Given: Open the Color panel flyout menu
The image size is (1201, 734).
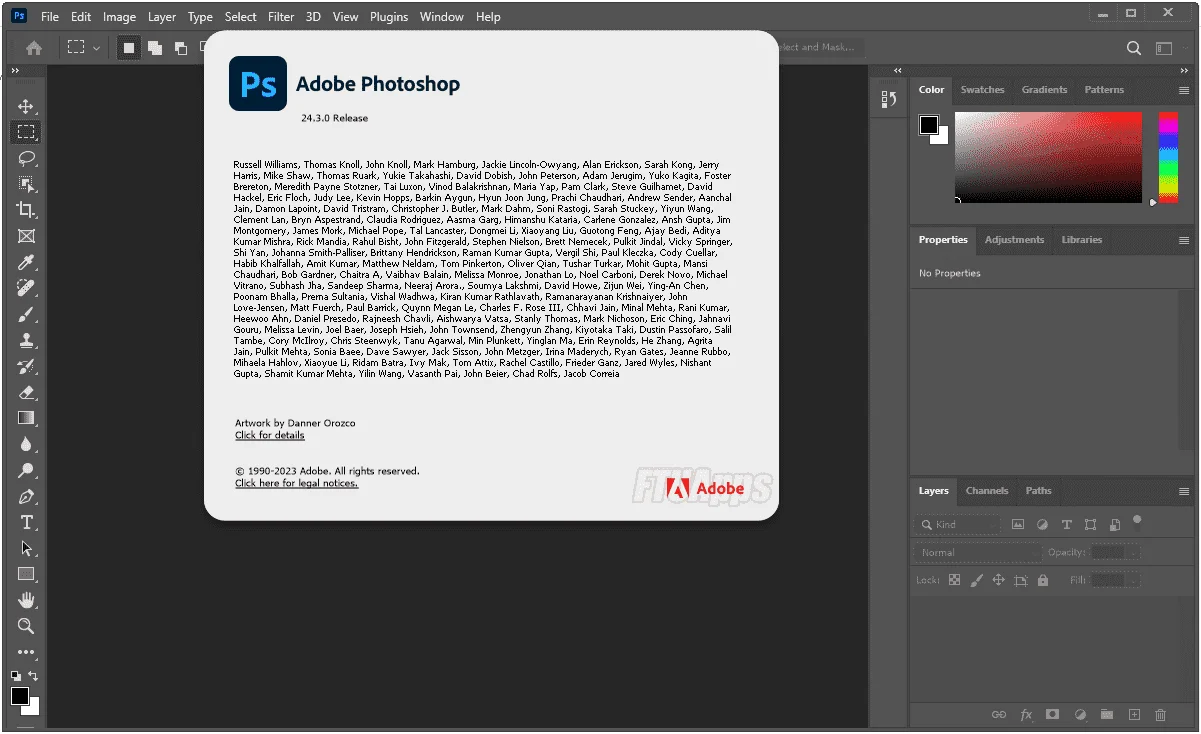Looking at the screenshot, I should point(1184,90).
